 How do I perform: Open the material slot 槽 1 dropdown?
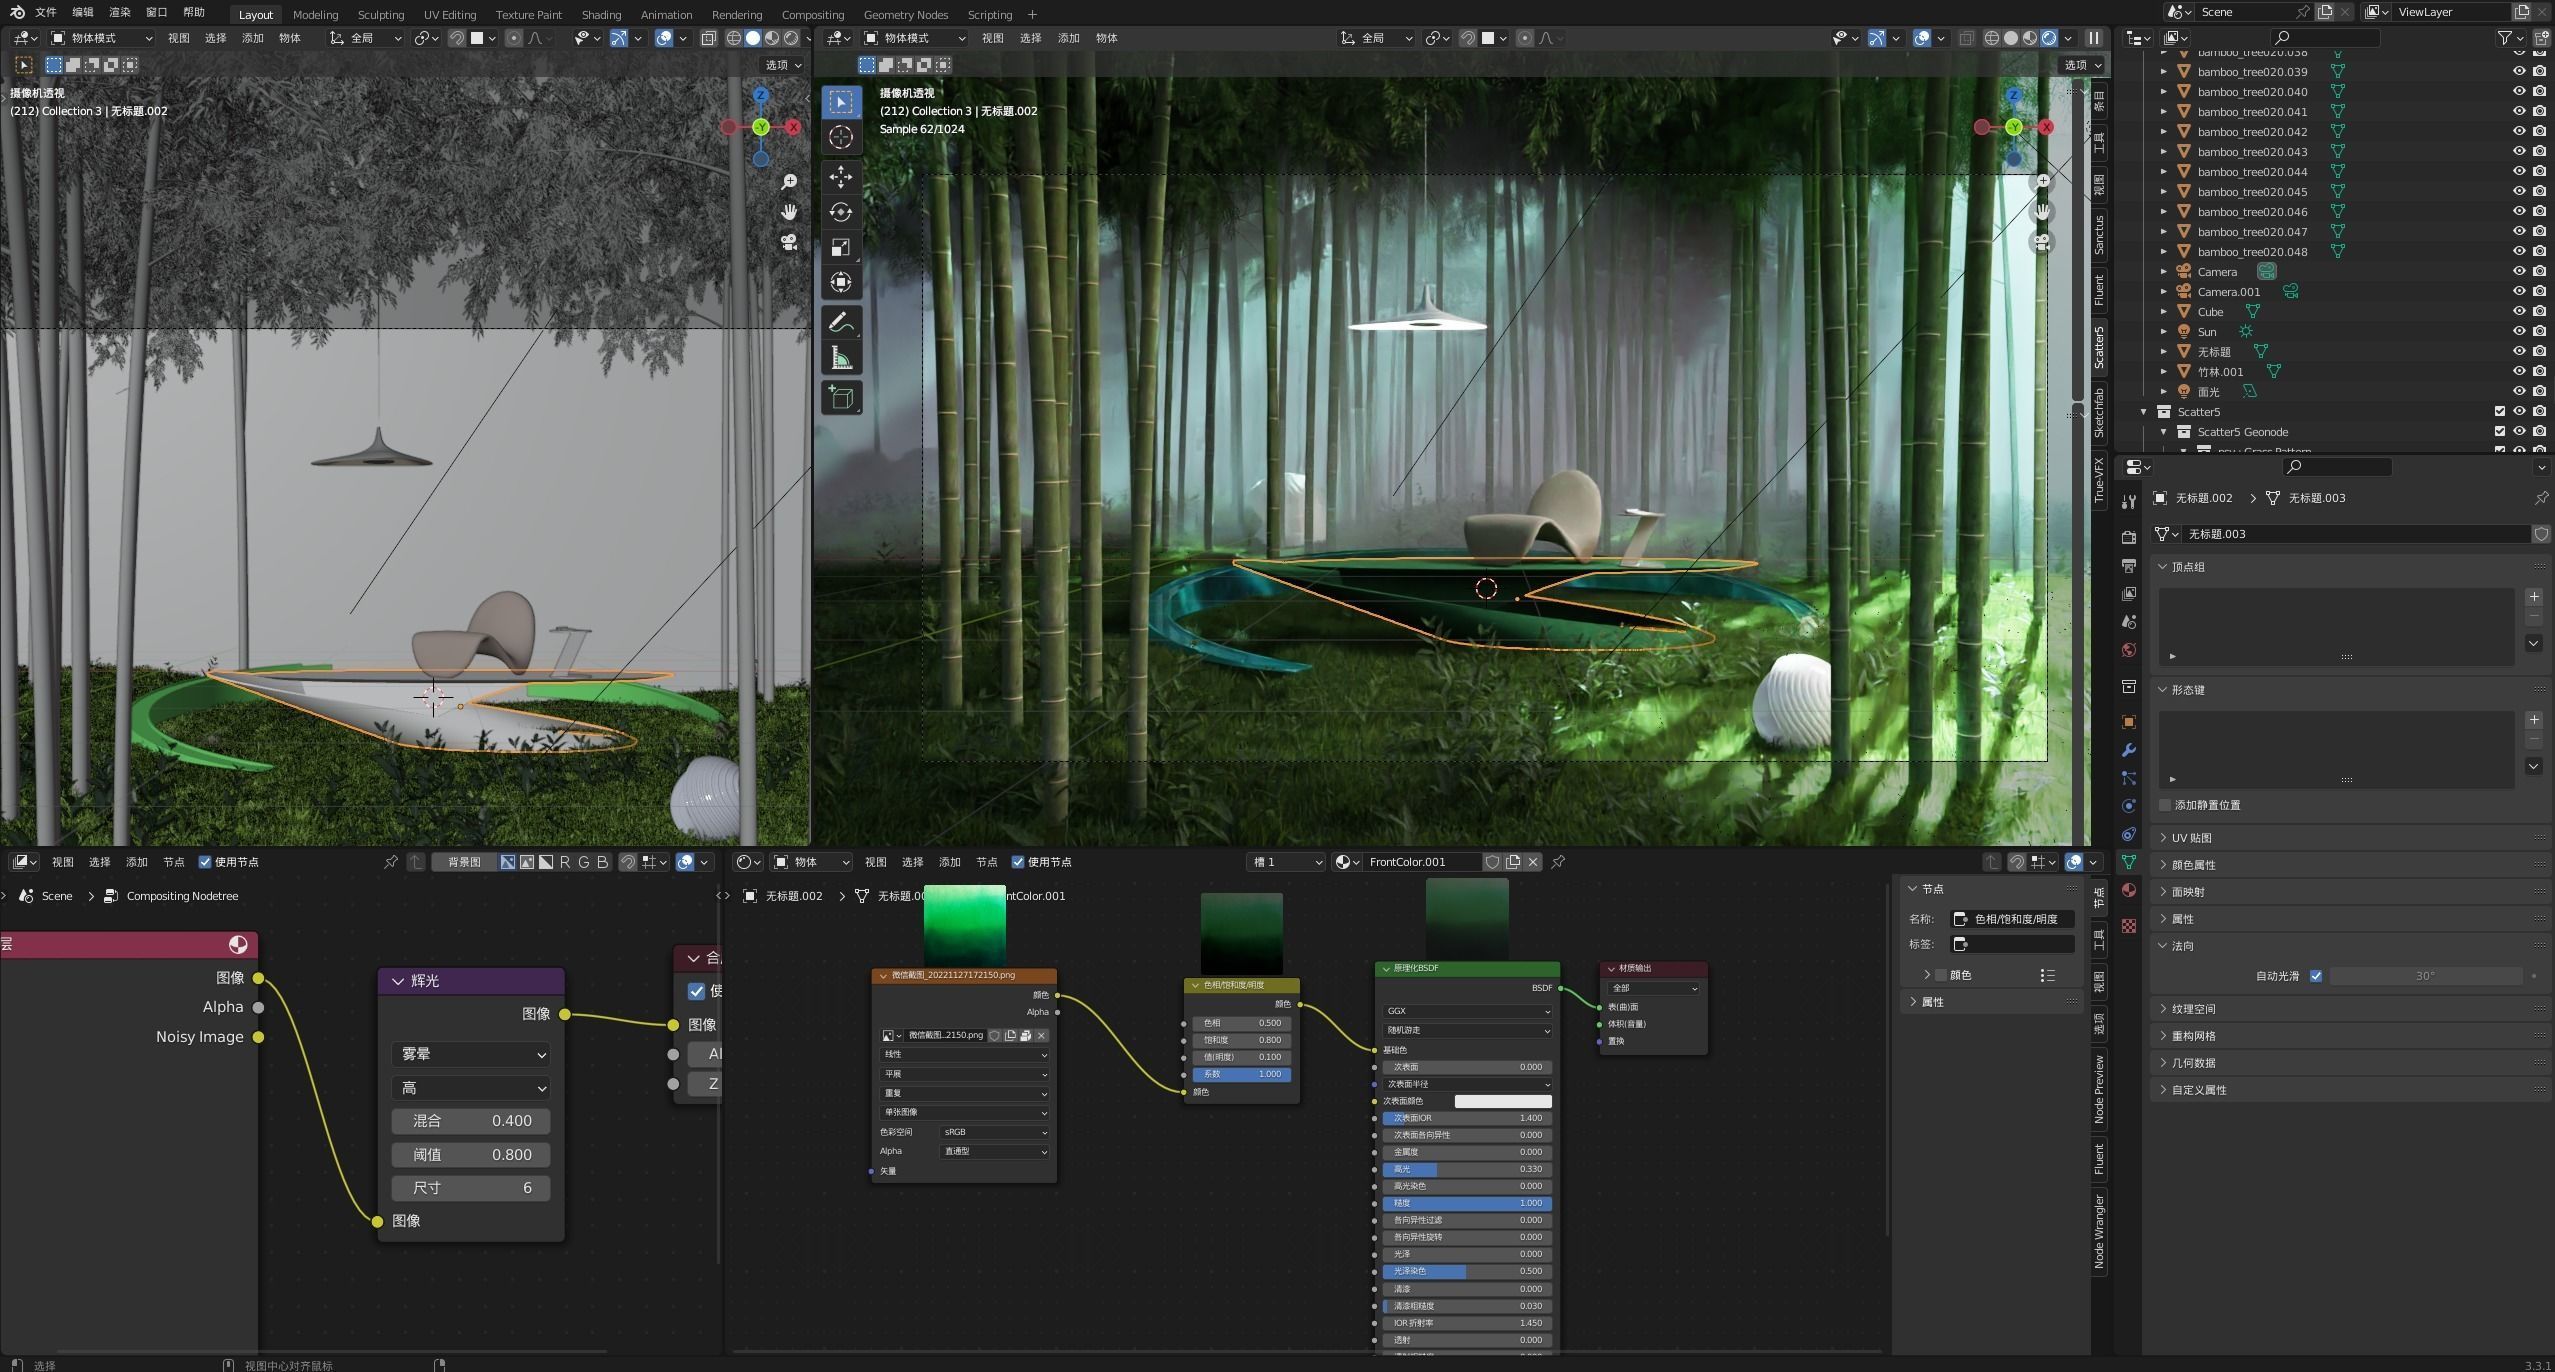point(1287,862)
